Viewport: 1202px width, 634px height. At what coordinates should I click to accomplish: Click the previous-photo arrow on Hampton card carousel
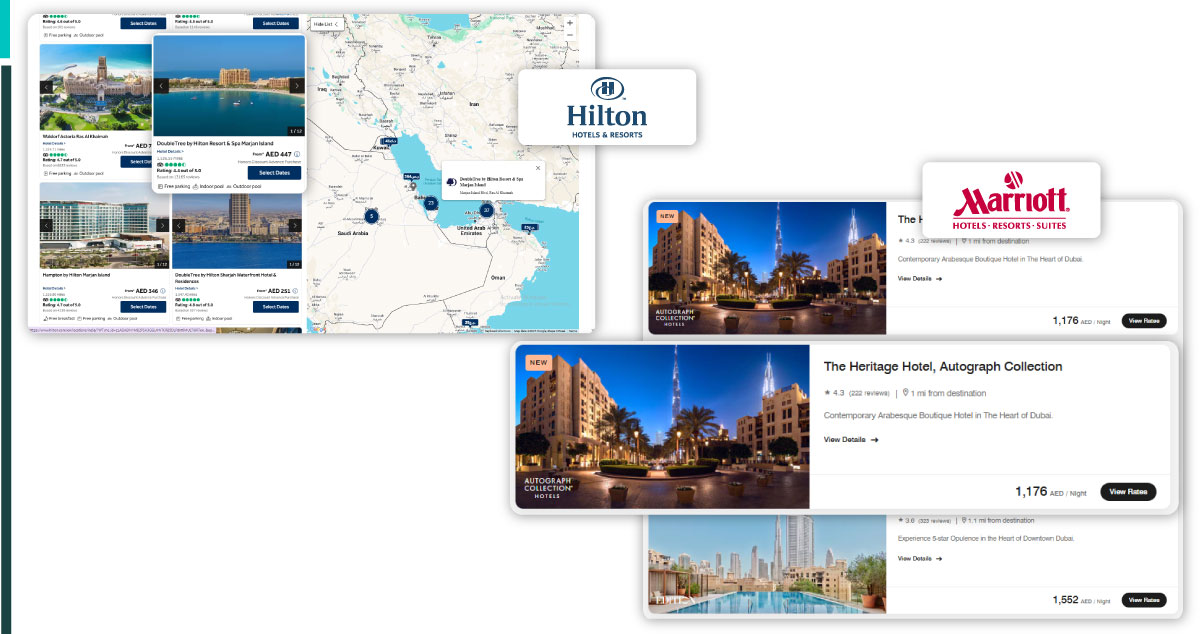coord(46,225)
